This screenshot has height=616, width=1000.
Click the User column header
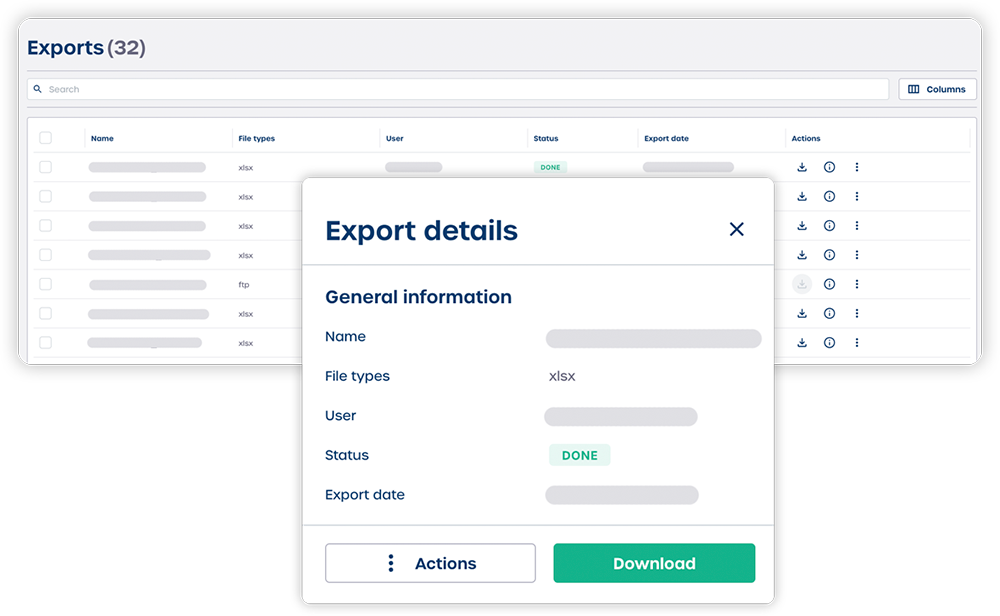click(395, 138)
